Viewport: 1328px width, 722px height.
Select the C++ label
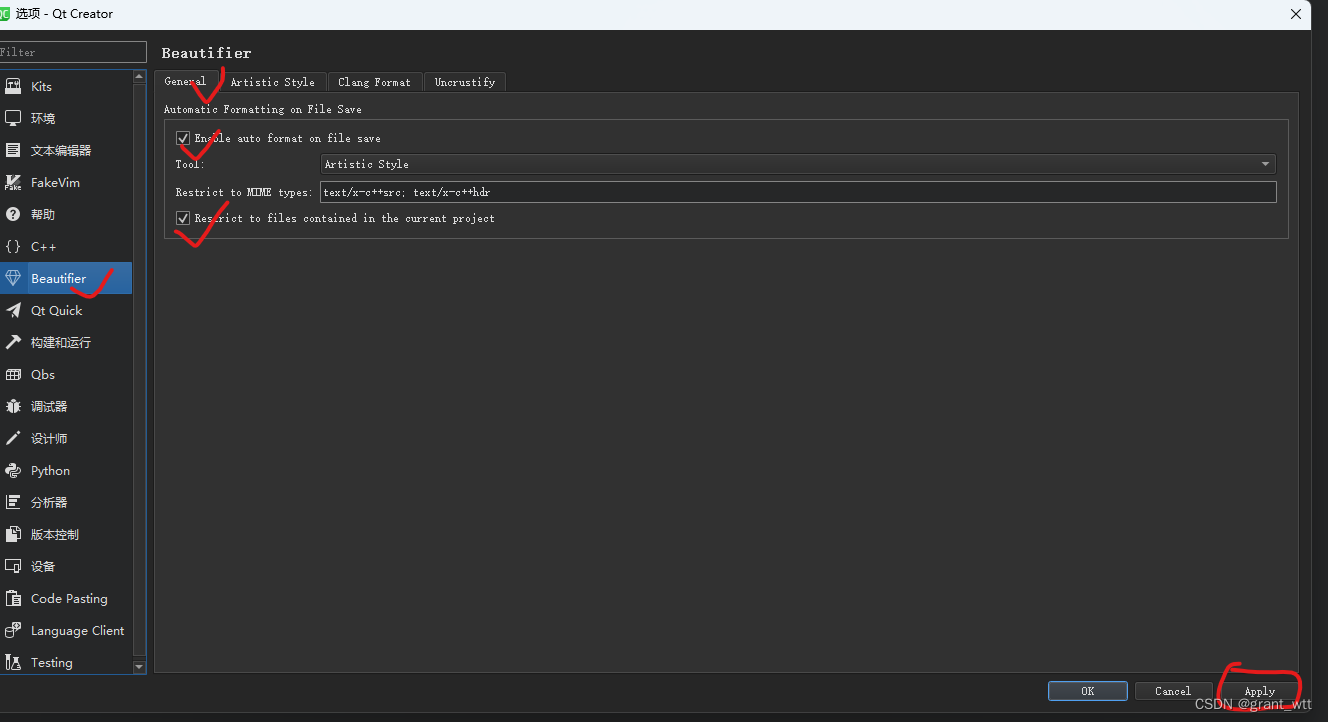pyautogui.click(x=44, y=247)
